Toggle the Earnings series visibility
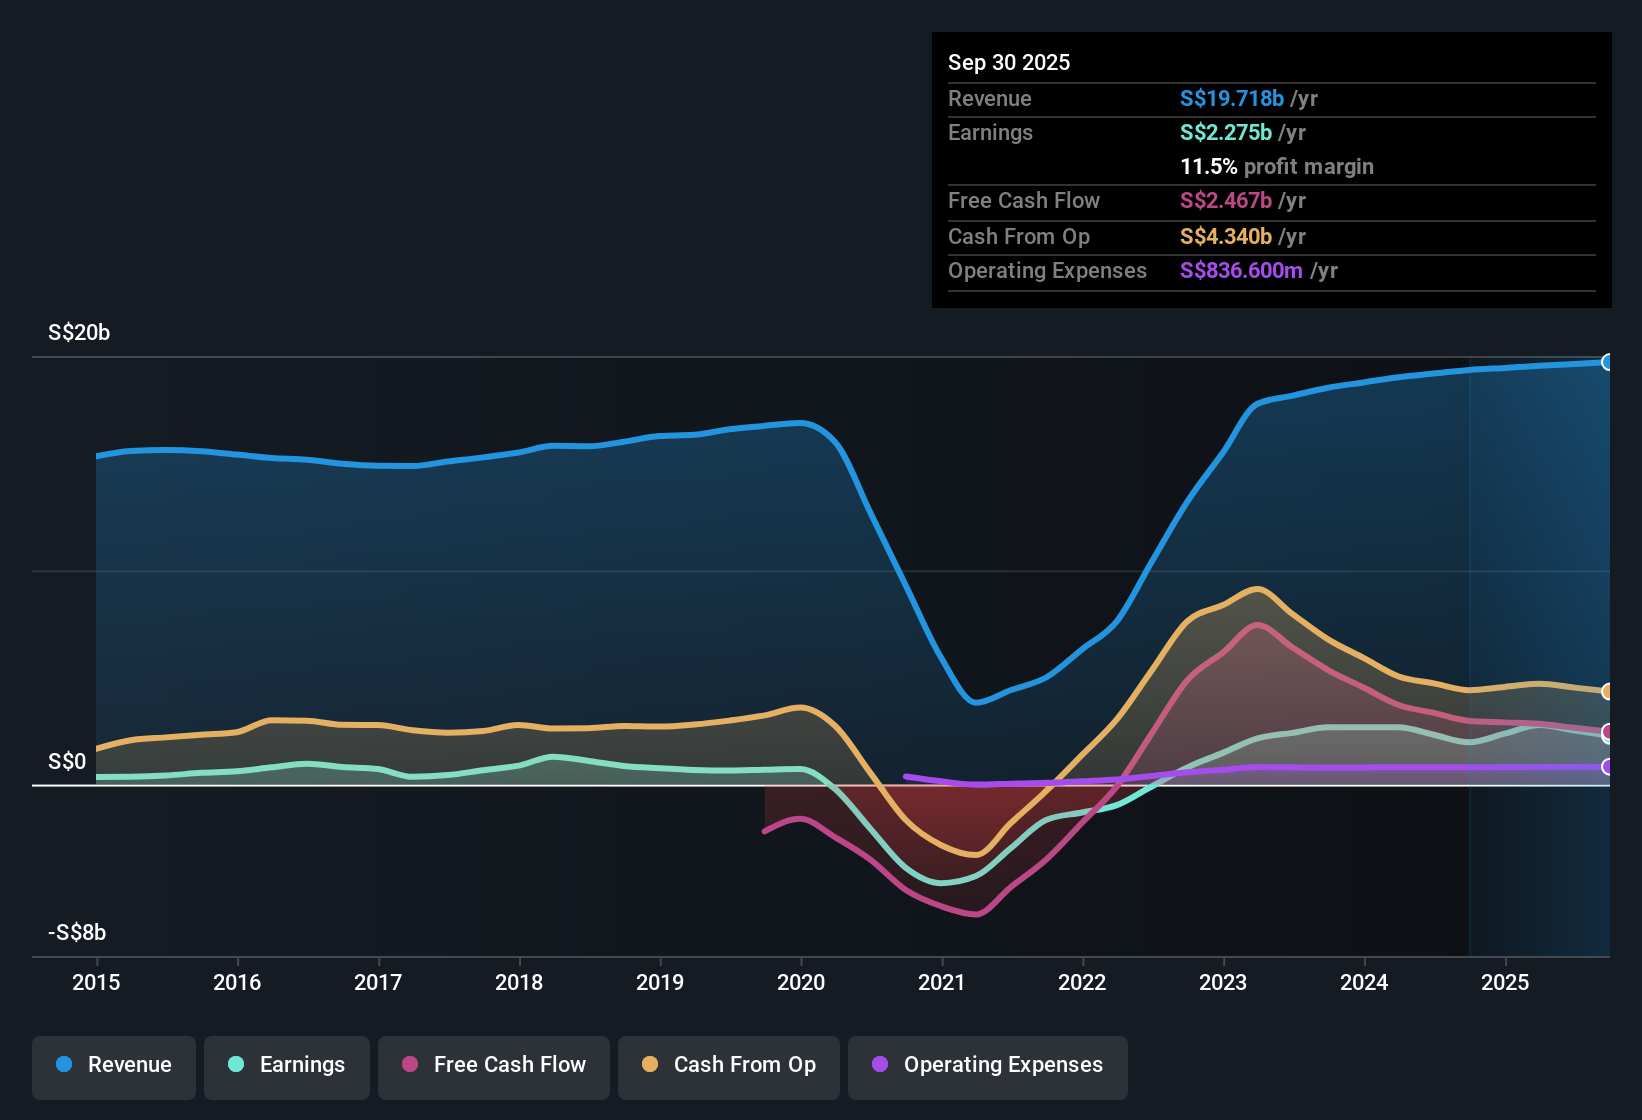1642x1120 pixels. tap(286, 1066)
